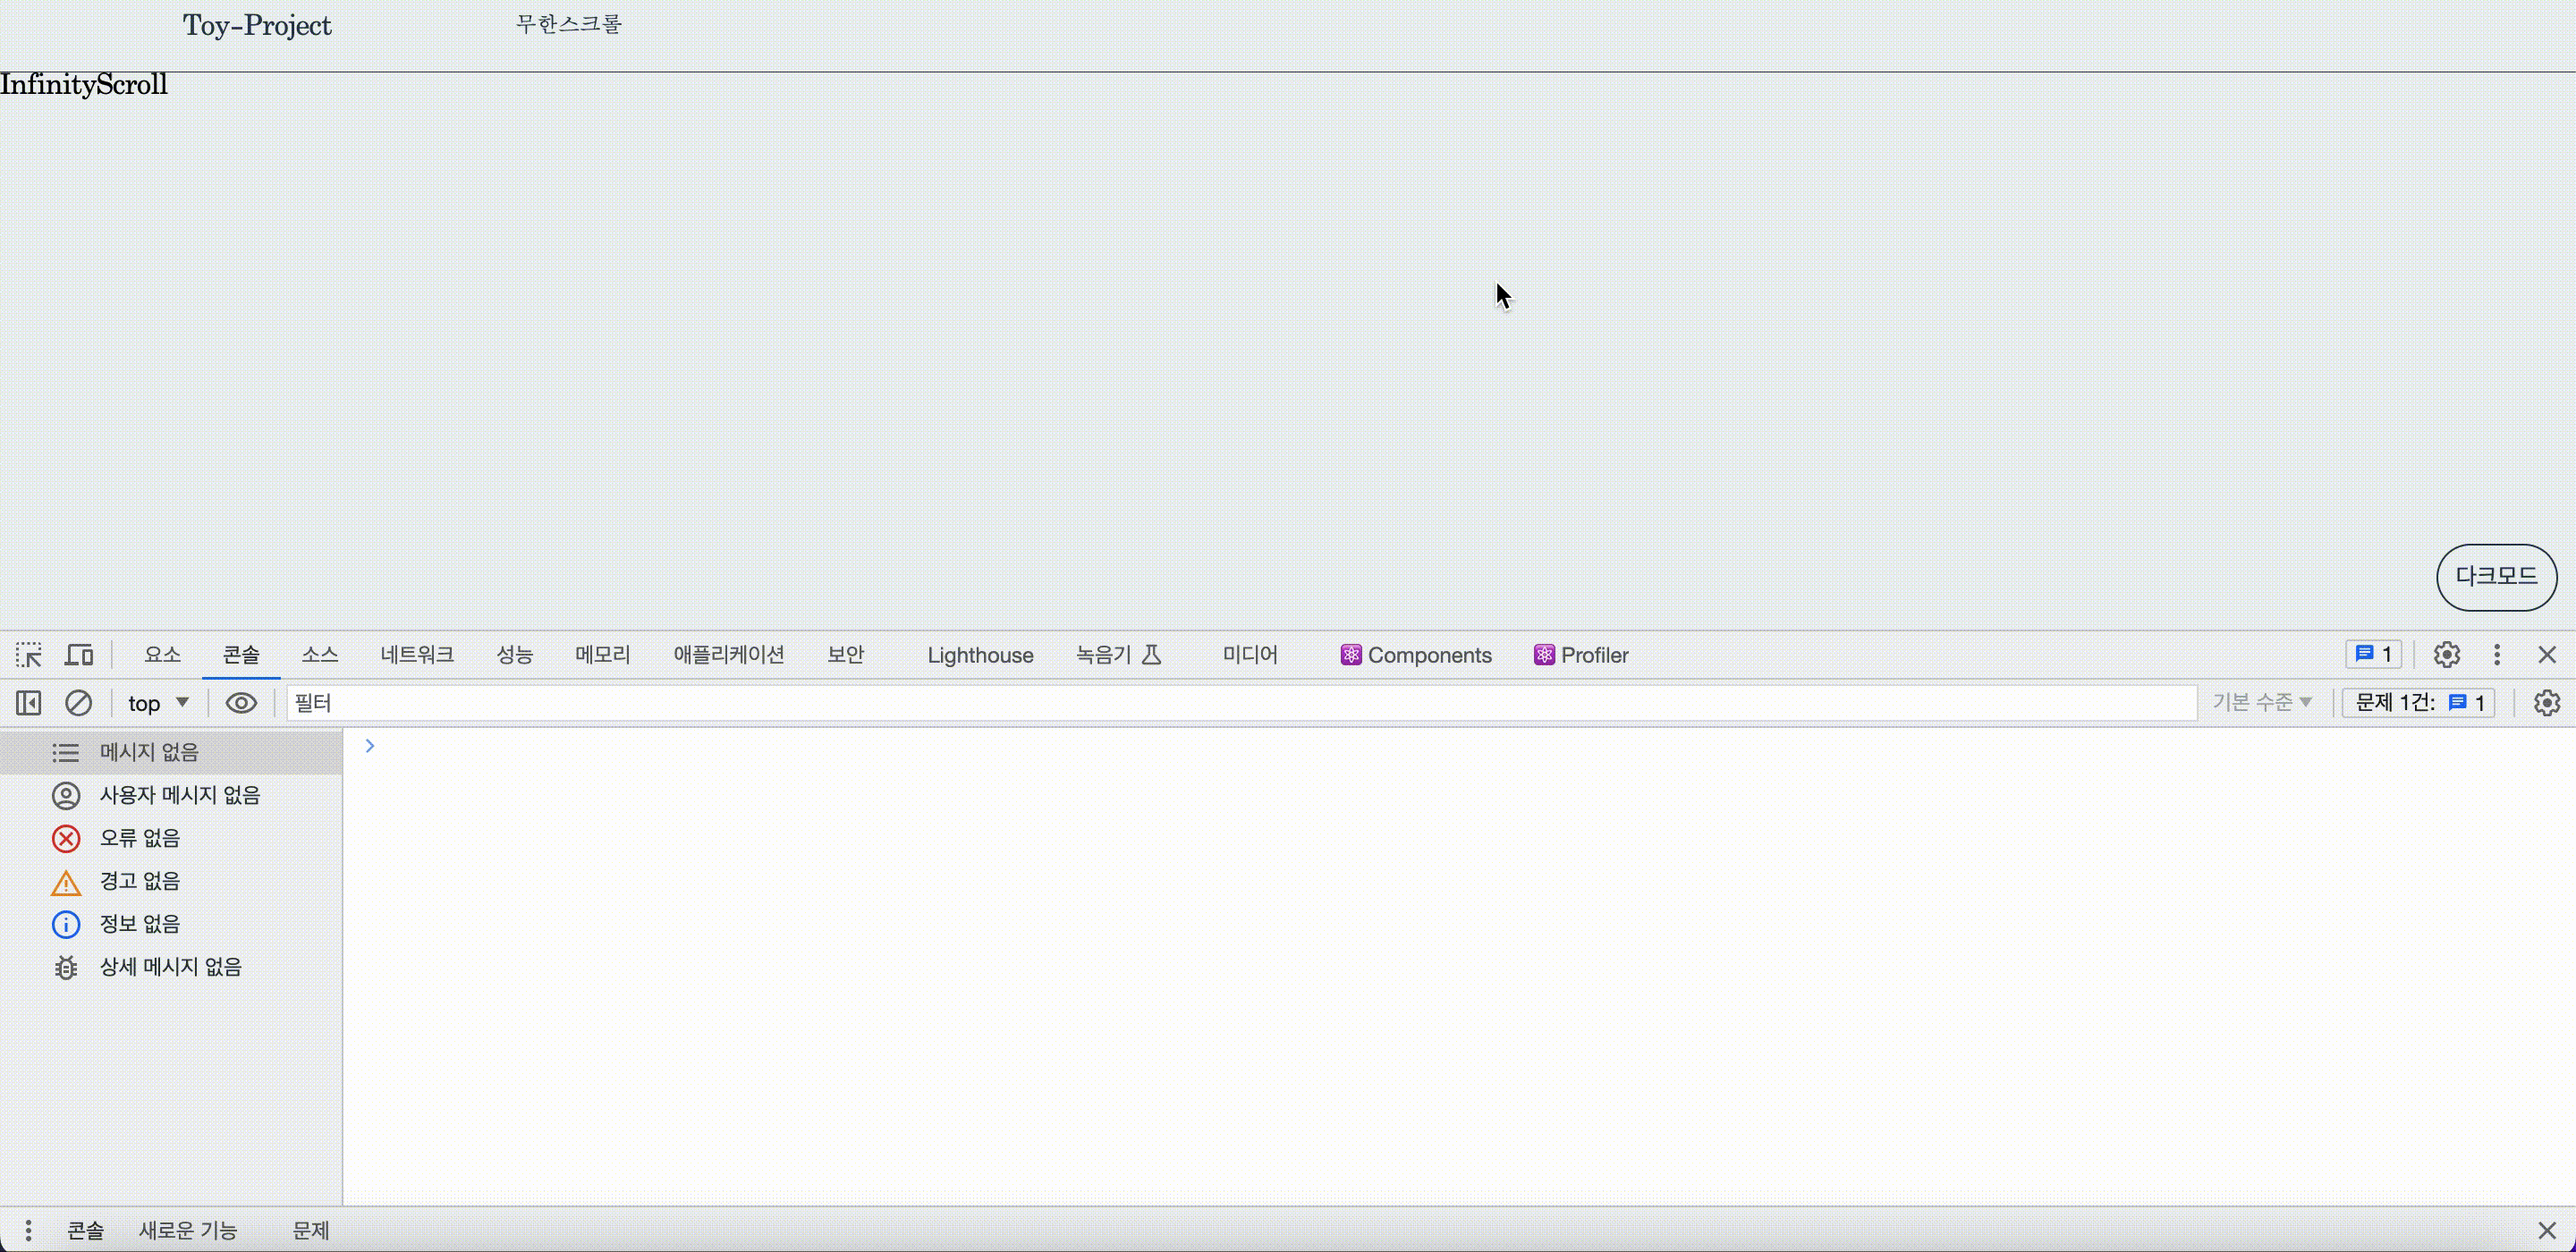The width and height of the screenshot is (2576, 1252).
Task: Open the top context dropdown
Action: tap(158, 703)
